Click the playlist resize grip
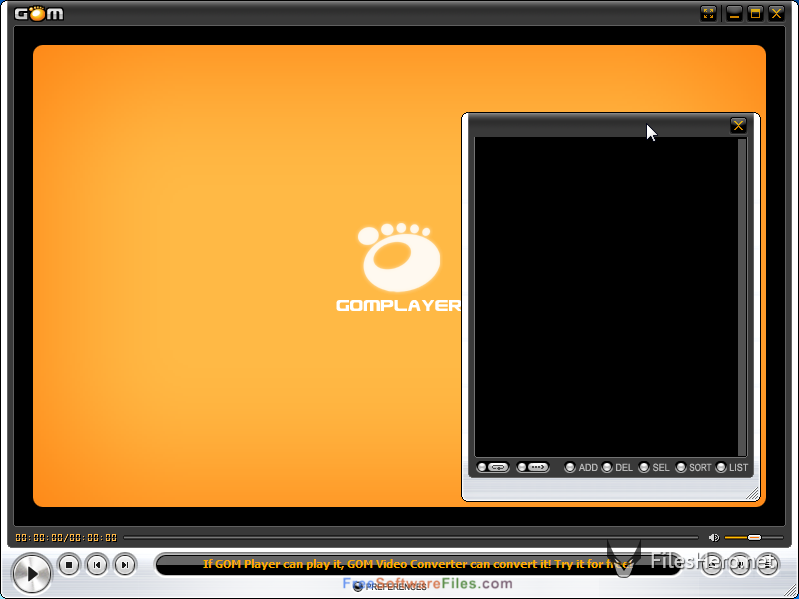Screen dimensions: 799x599 753,493
